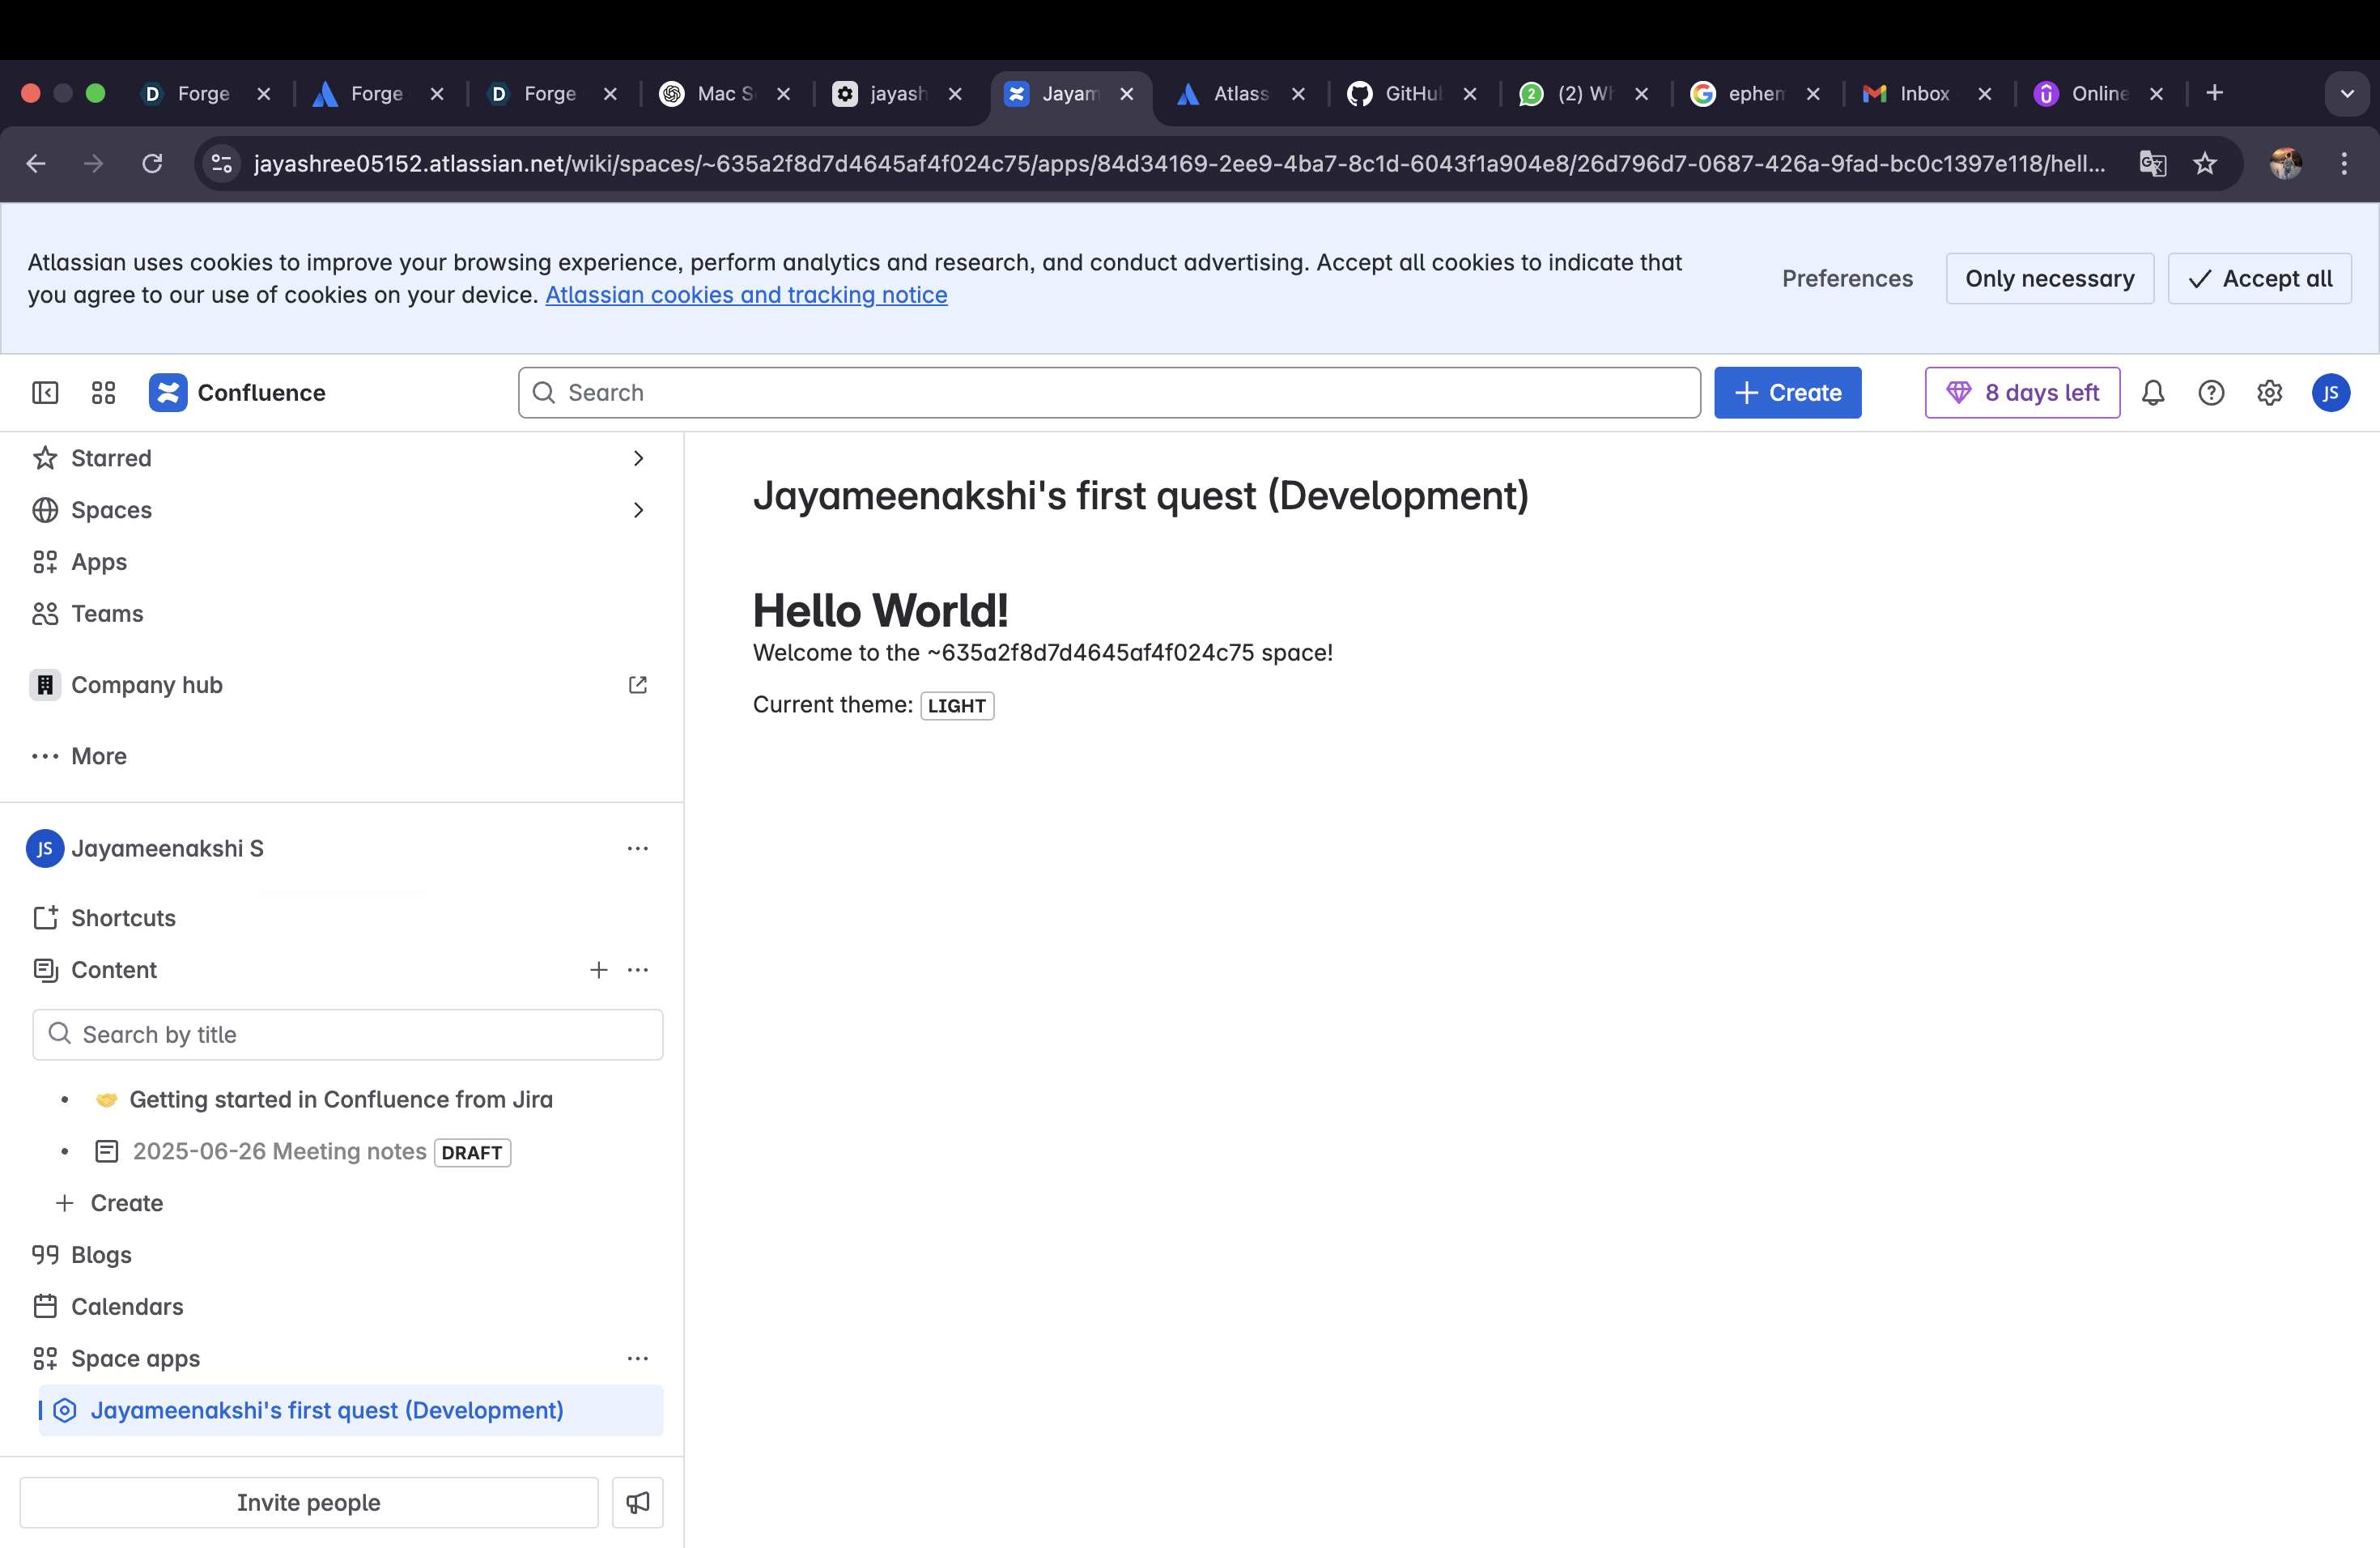Click the megaphone feedback icon
The width and height of the screenshot is (2380, 1548).
point(637,1502)
